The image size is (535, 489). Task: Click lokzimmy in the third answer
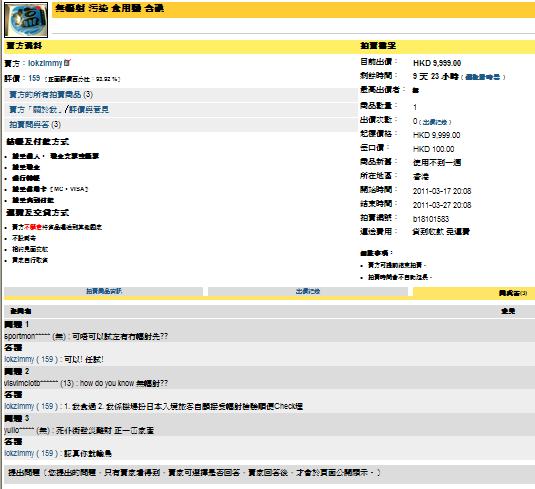point(19,454)
